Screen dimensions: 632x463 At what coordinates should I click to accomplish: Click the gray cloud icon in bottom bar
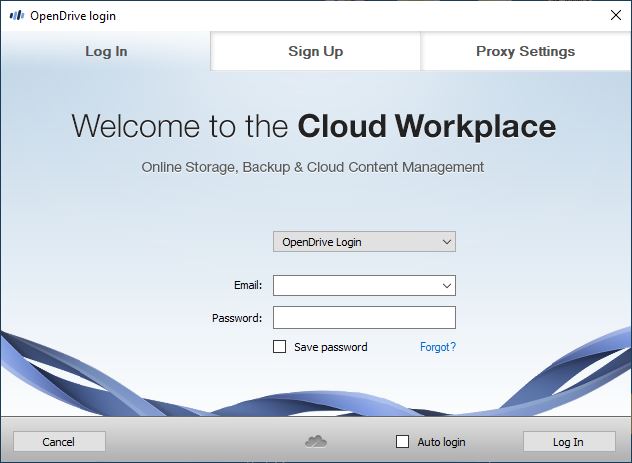(316, 441)
